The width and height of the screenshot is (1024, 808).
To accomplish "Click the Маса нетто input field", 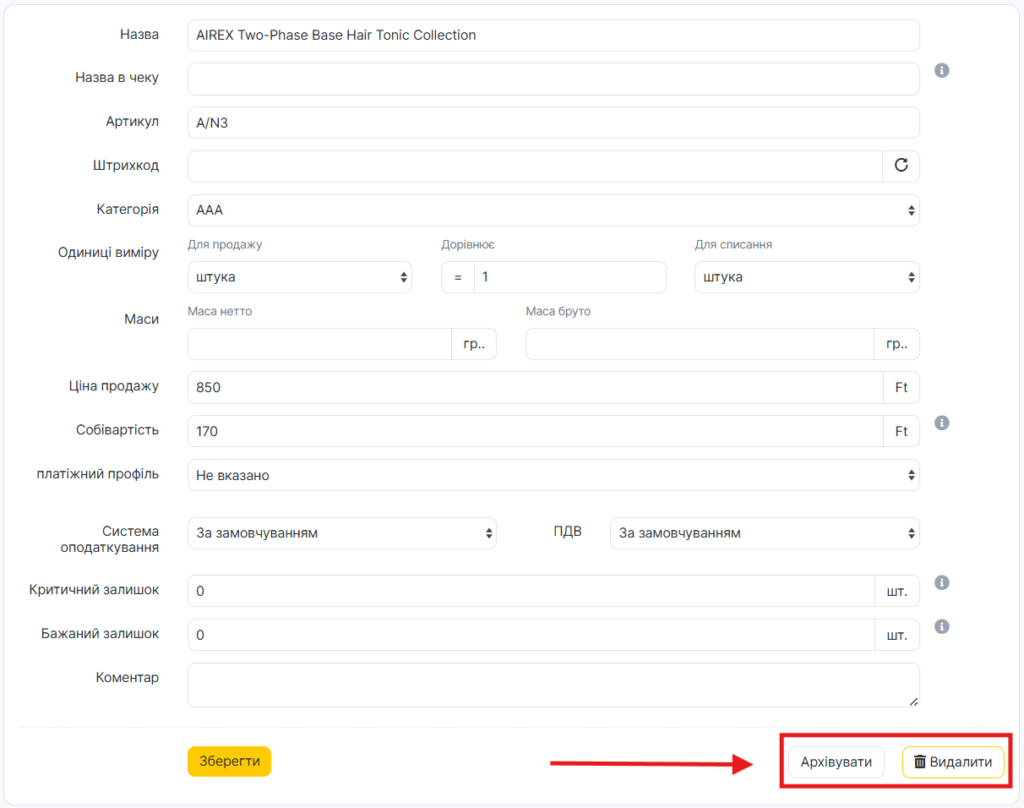I will [x=319, y=344].
